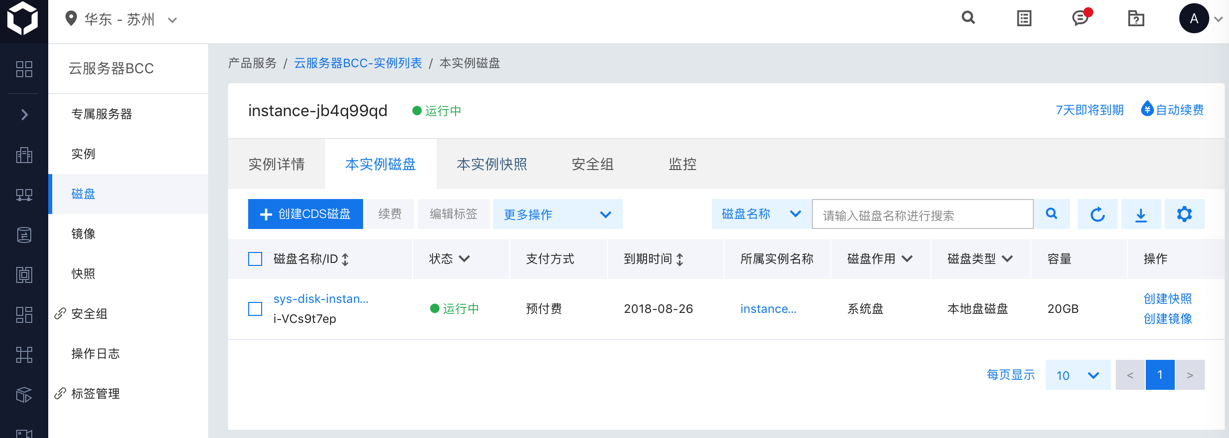Open the region selector 华东 - 苏州
Viewport: 1229px width, 438px height.
121,19
